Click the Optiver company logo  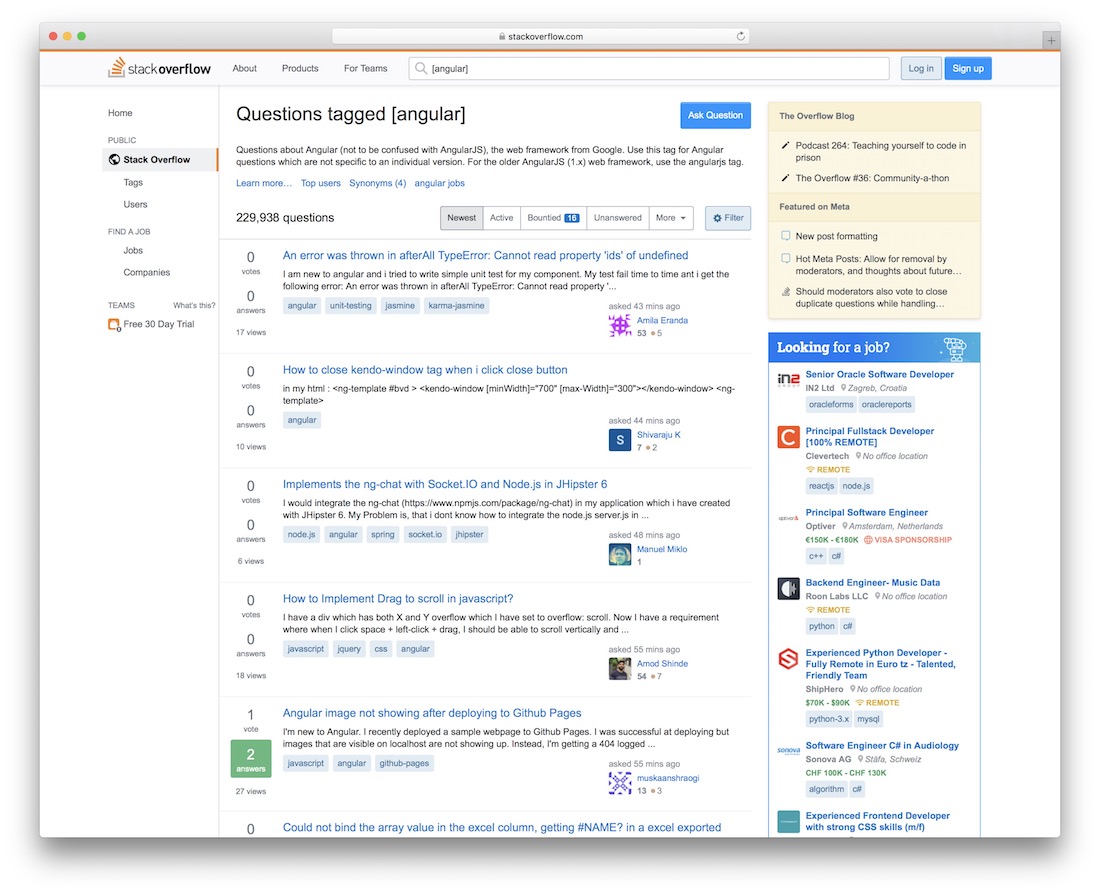(789, 519)
